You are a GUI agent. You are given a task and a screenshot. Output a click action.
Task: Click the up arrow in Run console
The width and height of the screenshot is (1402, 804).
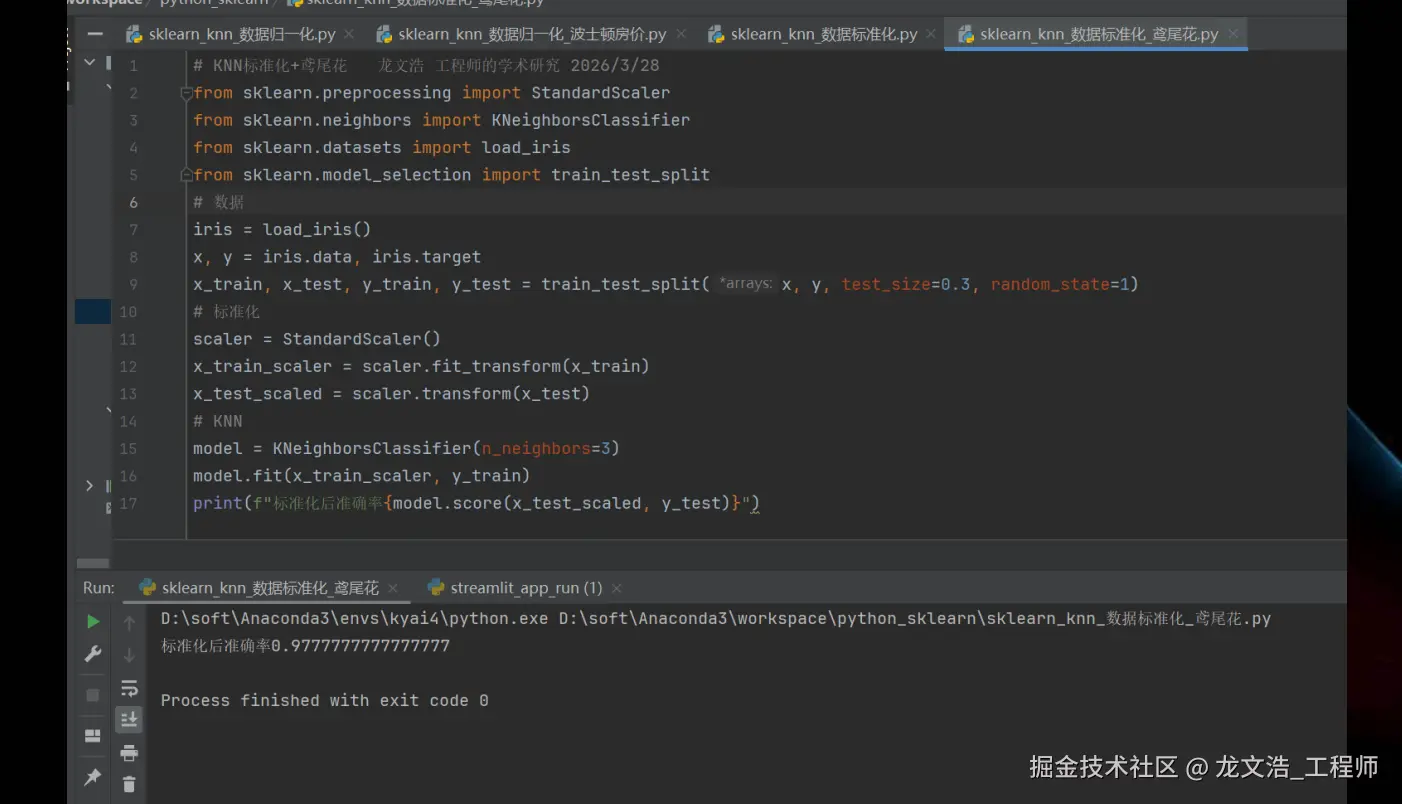click(x=129, y=623)
